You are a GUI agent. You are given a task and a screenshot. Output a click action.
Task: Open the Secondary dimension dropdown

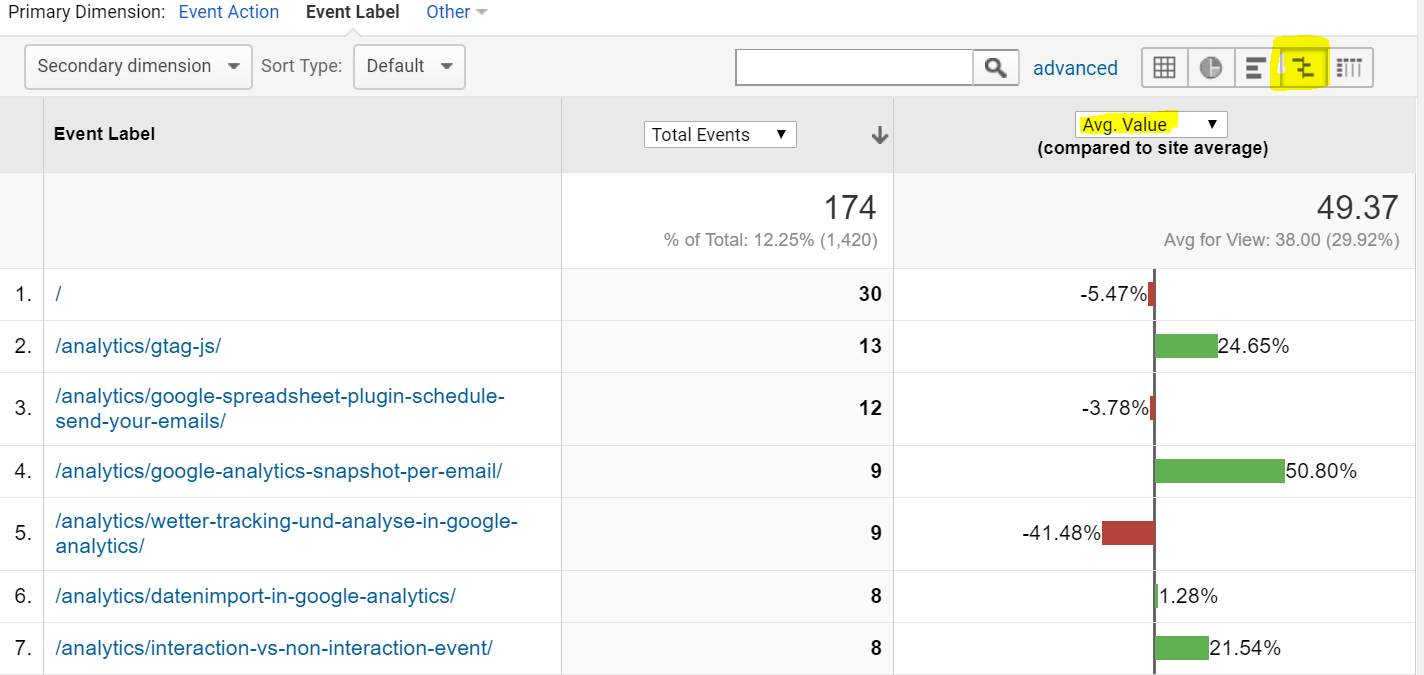coord(138,66)
